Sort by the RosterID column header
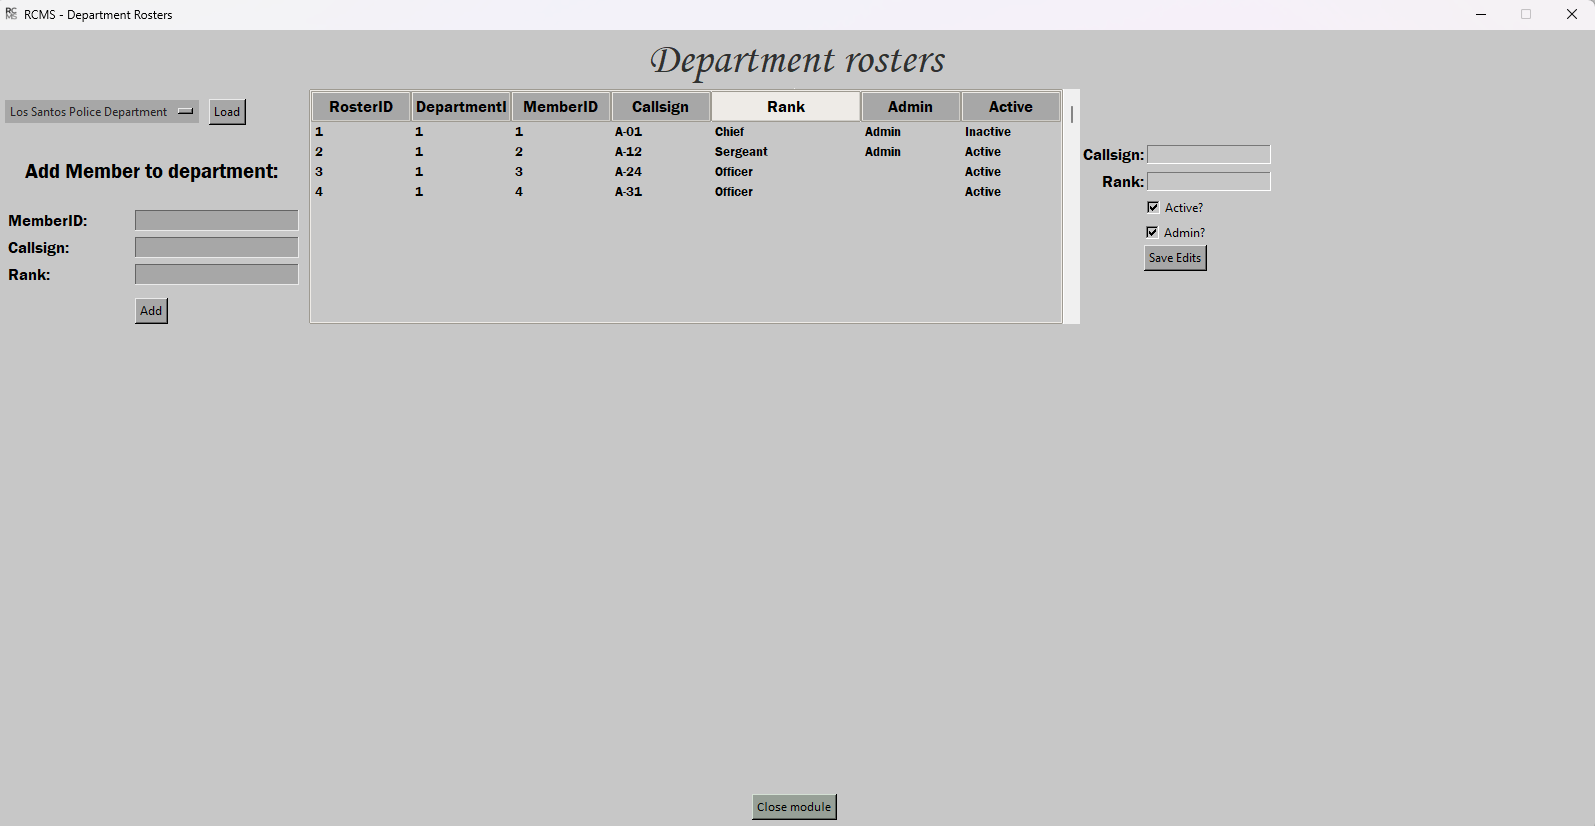 click(x=361, y=107)
